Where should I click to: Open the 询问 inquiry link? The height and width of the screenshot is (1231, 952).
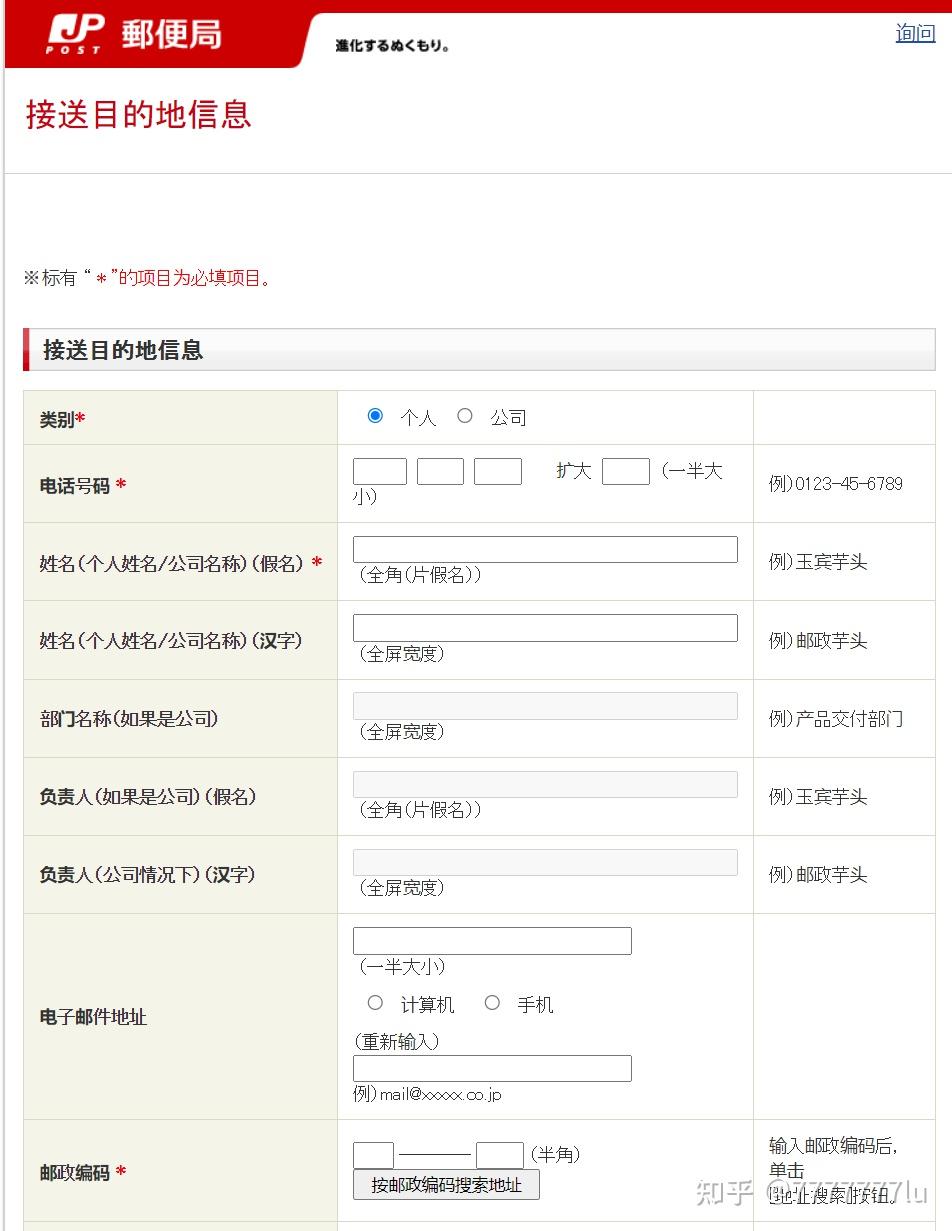(915, 33)
